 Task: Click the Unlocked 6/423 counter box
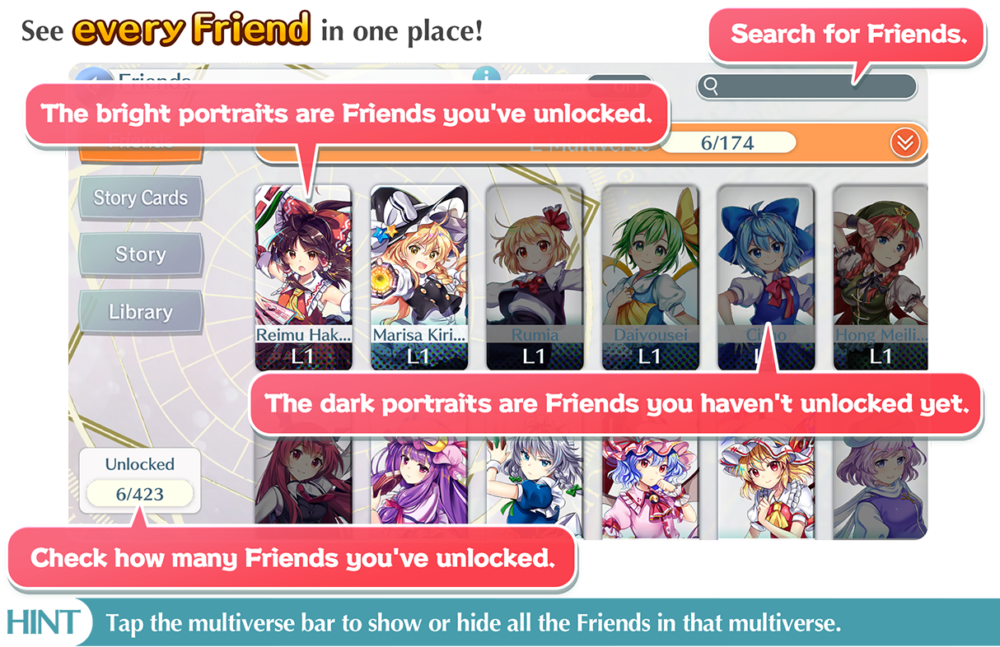click(140, 480)
